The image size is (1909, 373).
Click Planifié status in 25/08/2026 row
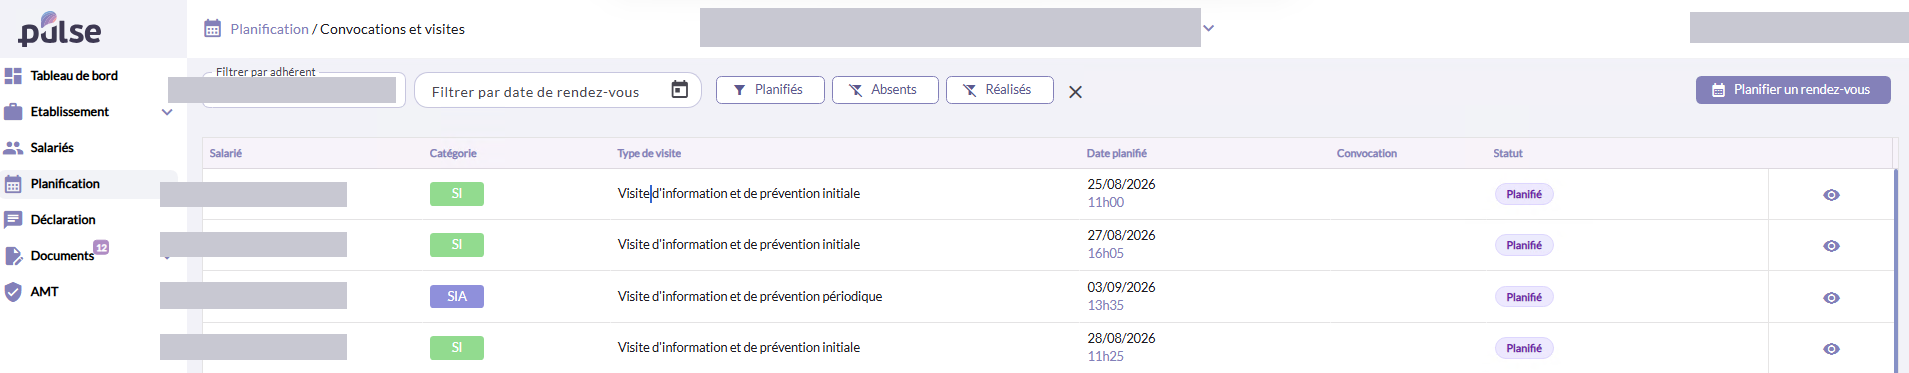1524,194
